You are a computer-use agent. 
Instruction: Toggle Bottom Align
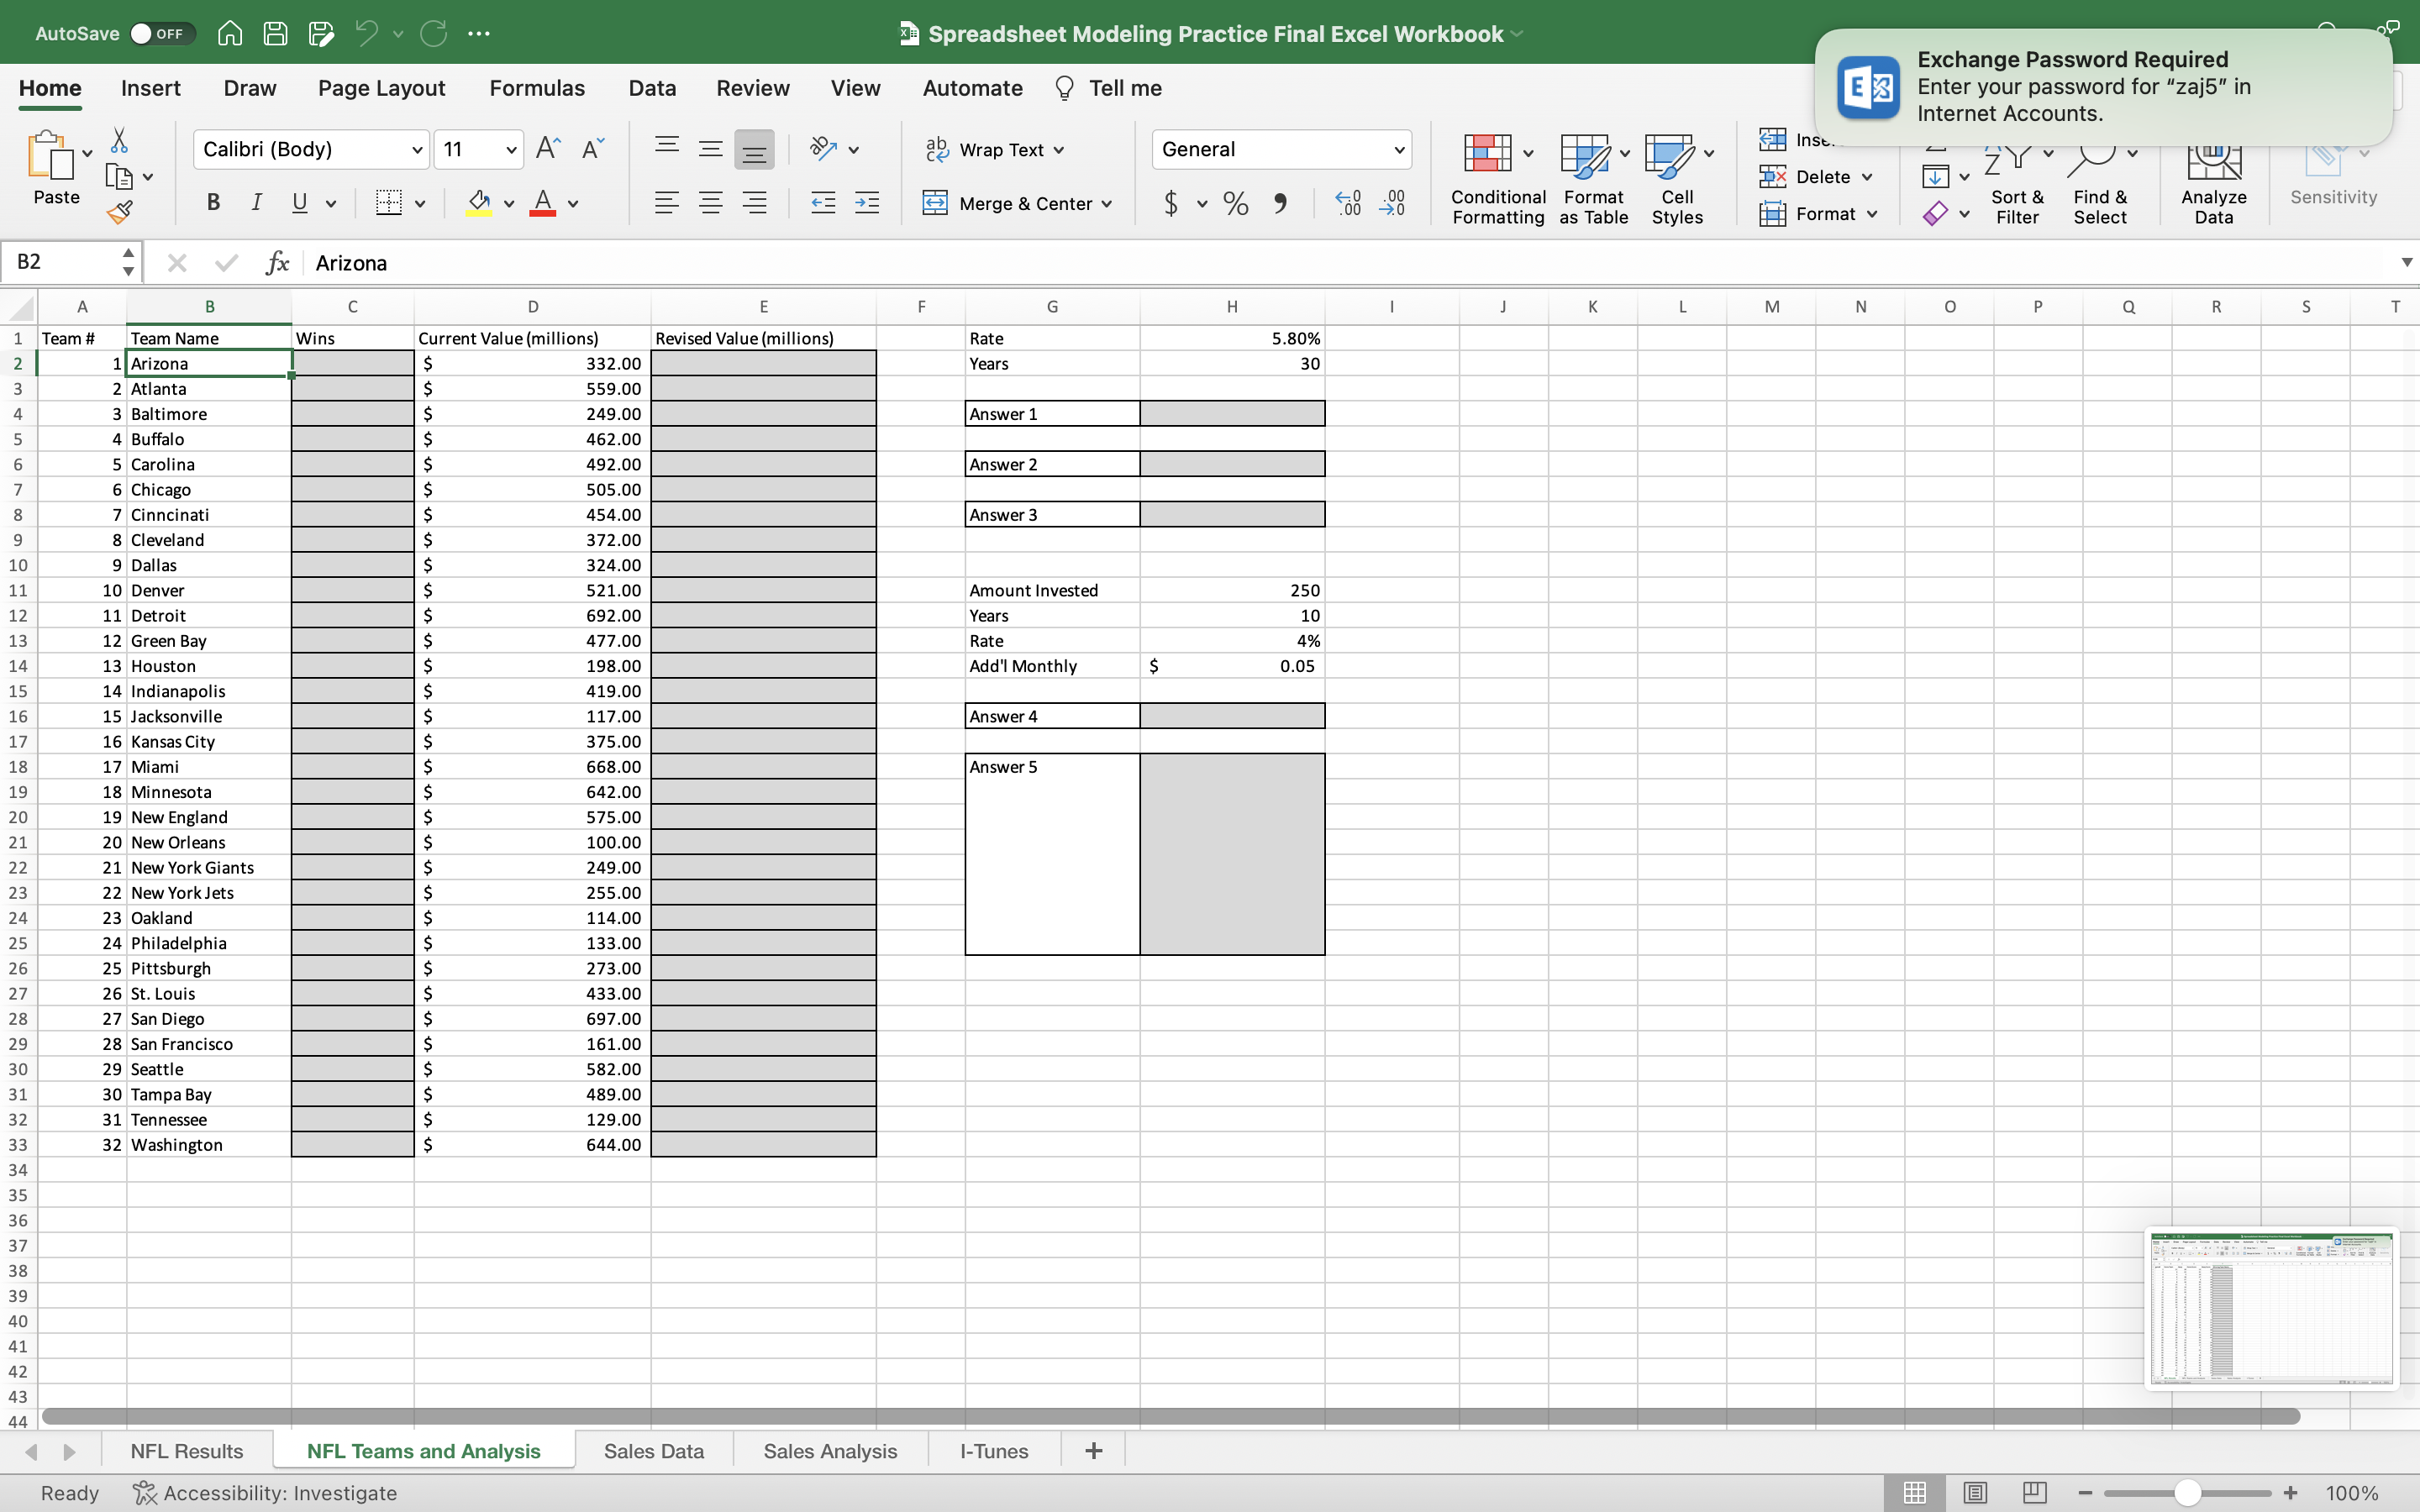(754, 149)
